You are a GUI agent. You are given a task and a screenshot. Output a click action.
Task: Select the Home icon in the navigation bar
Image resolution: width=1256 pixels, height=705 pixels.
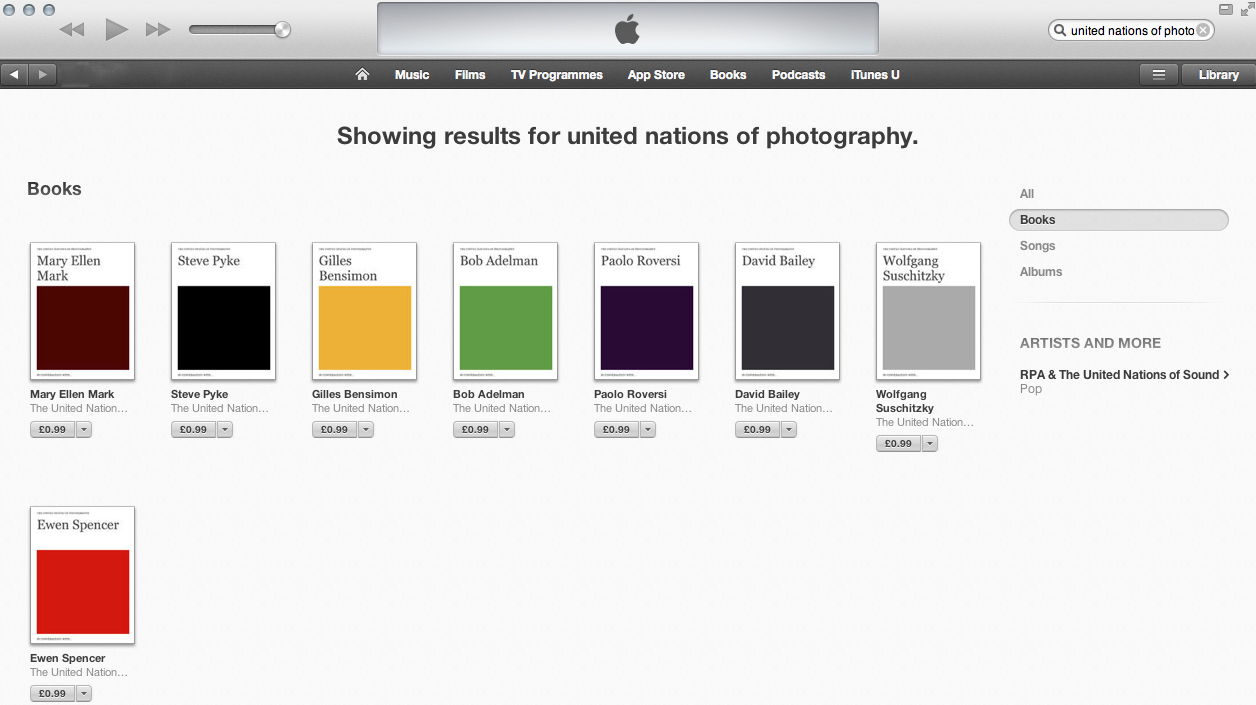362,74
